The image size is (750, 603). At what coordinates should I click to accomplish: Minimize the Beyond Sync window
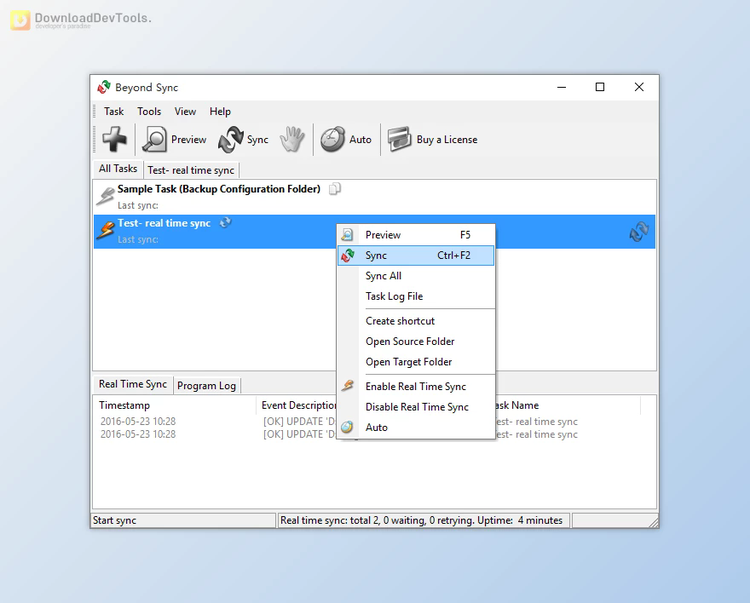[562, 87]
